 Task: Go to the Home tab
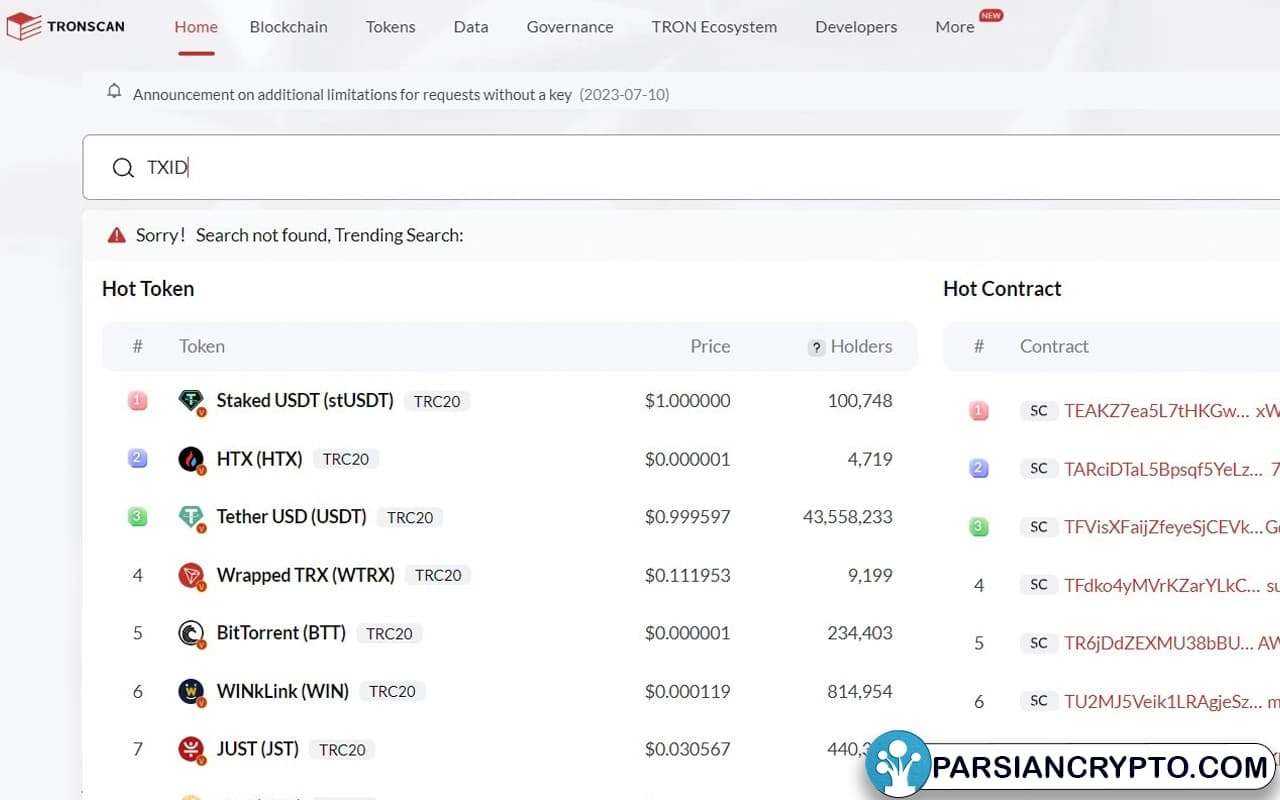click(196, 27)
